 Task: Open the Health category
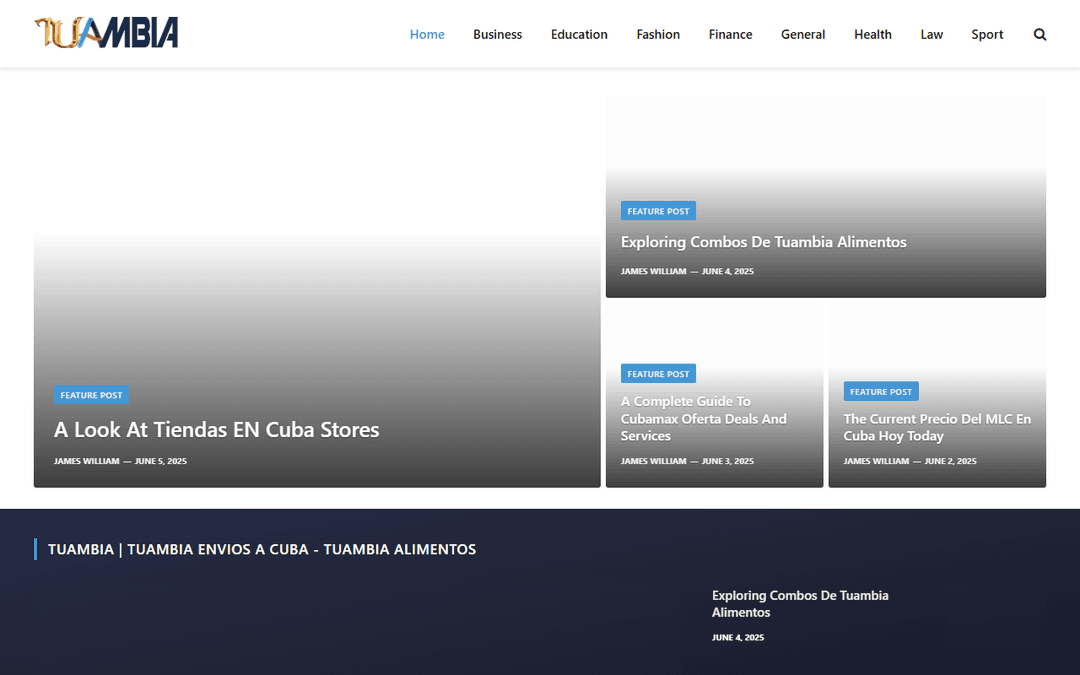pos(873,34)
